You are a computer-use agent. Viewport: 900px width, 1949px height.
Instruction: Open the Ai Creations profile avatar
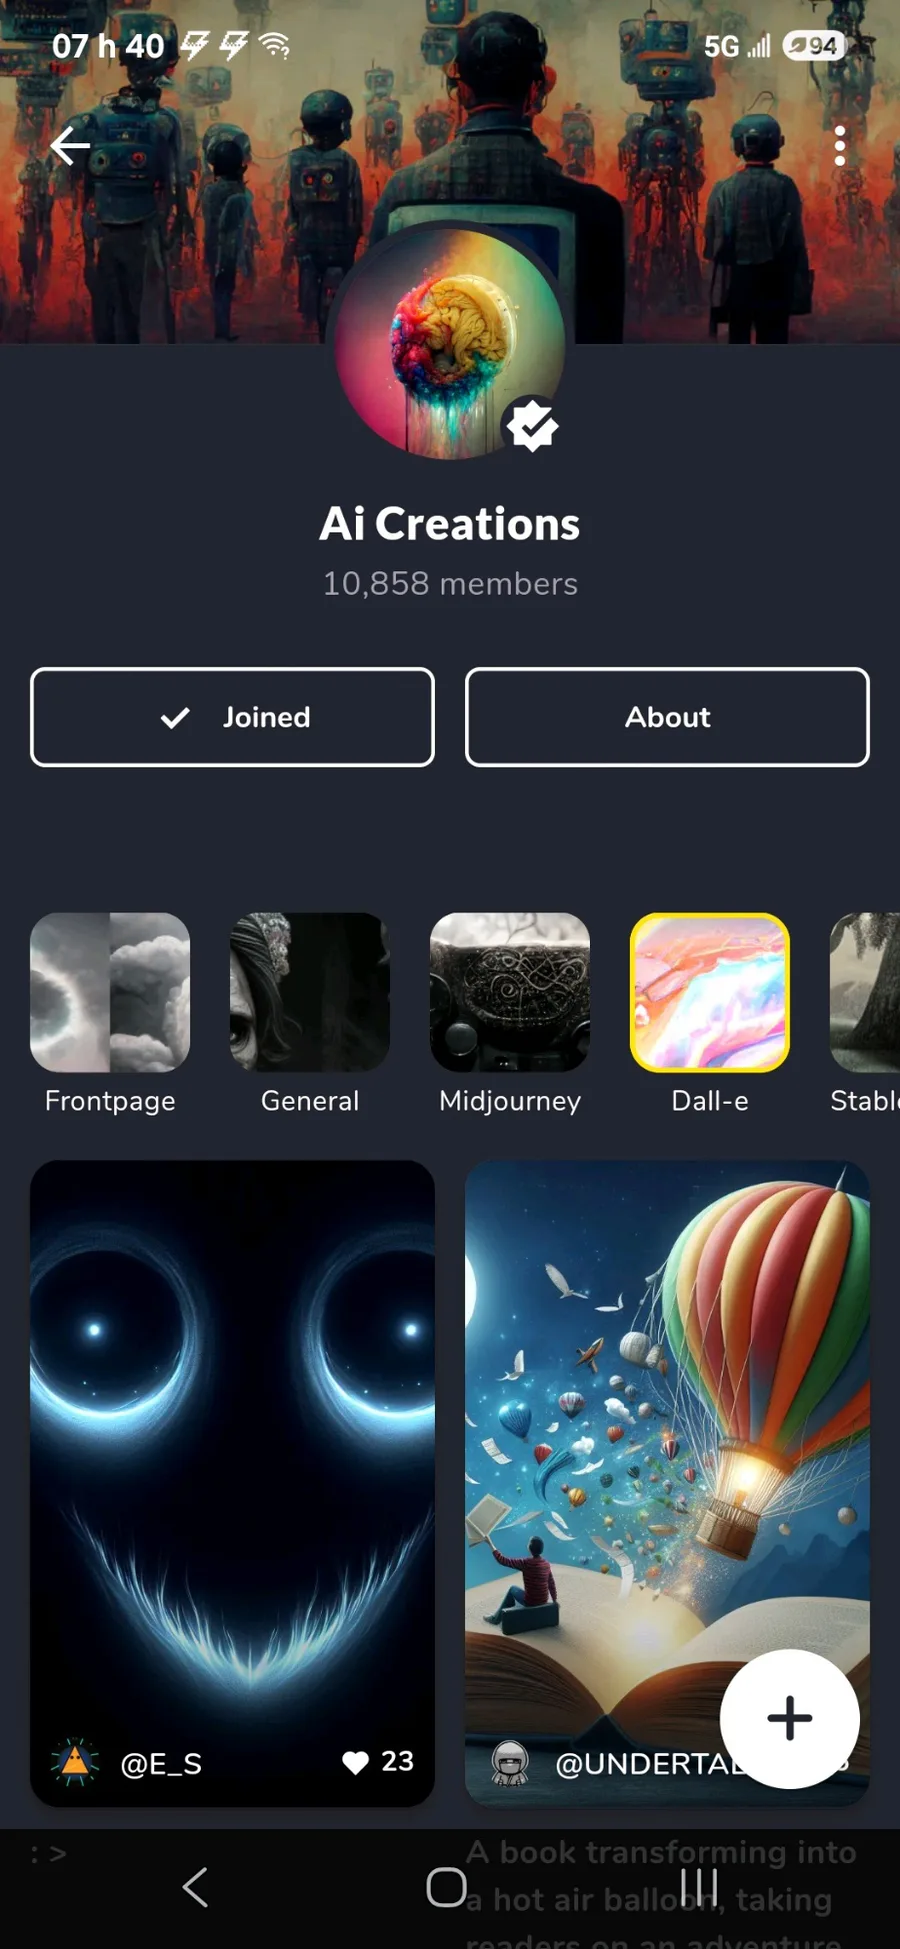tap(450, 344)
